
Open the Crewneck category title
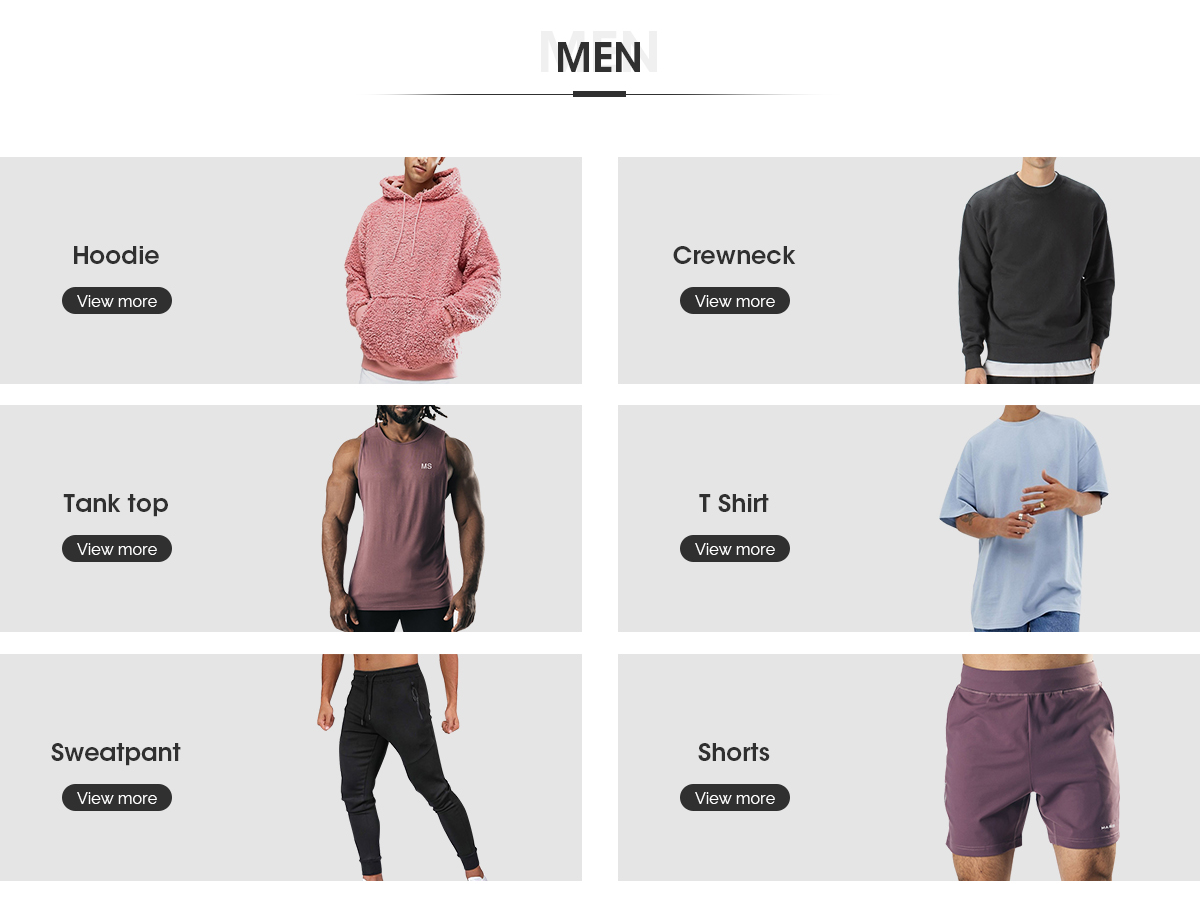pos(734,256)
